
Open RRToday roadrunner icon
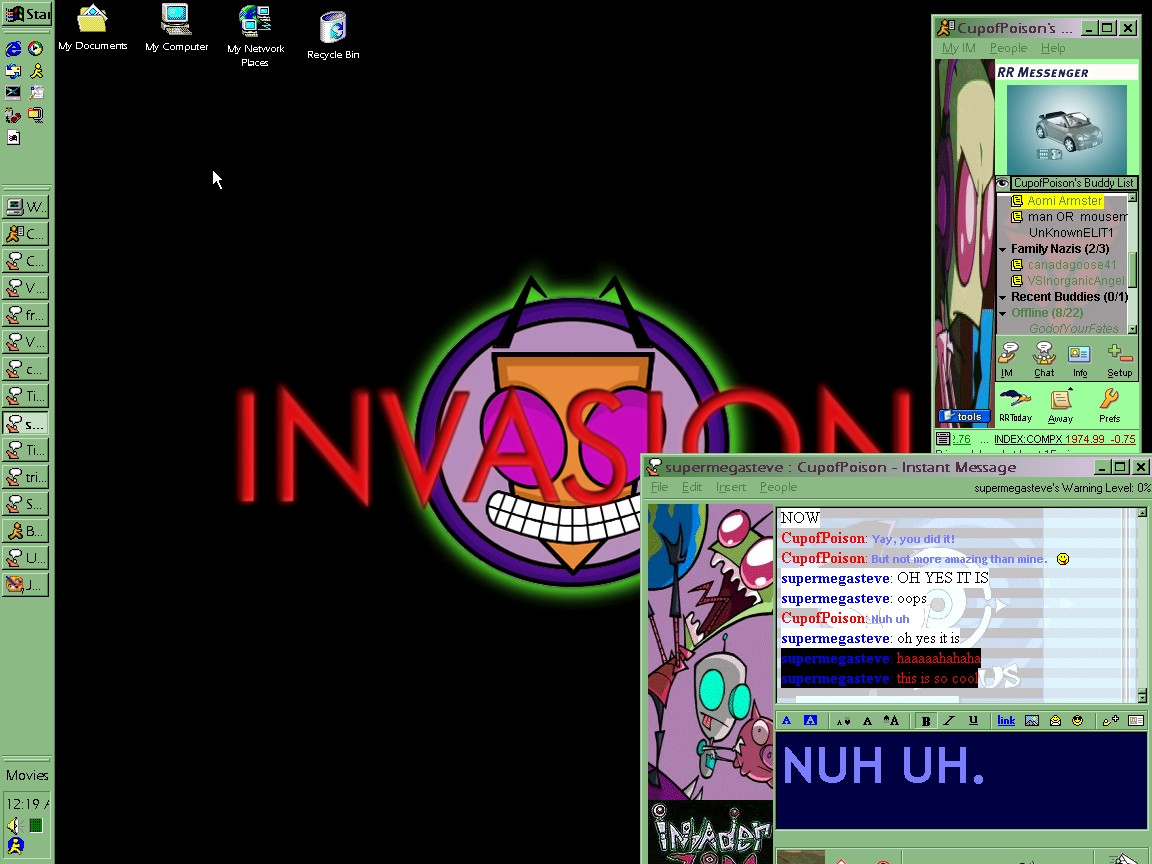click(1015, 406)
